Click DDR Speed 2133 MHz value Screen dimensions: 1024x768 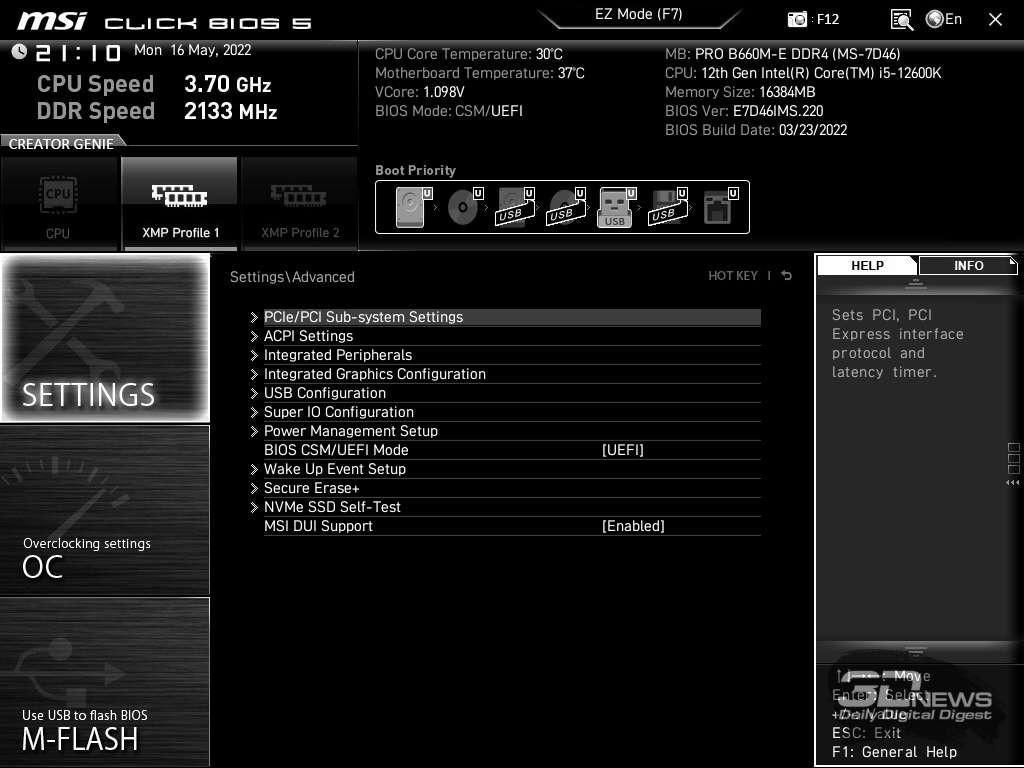pos(231,111)
